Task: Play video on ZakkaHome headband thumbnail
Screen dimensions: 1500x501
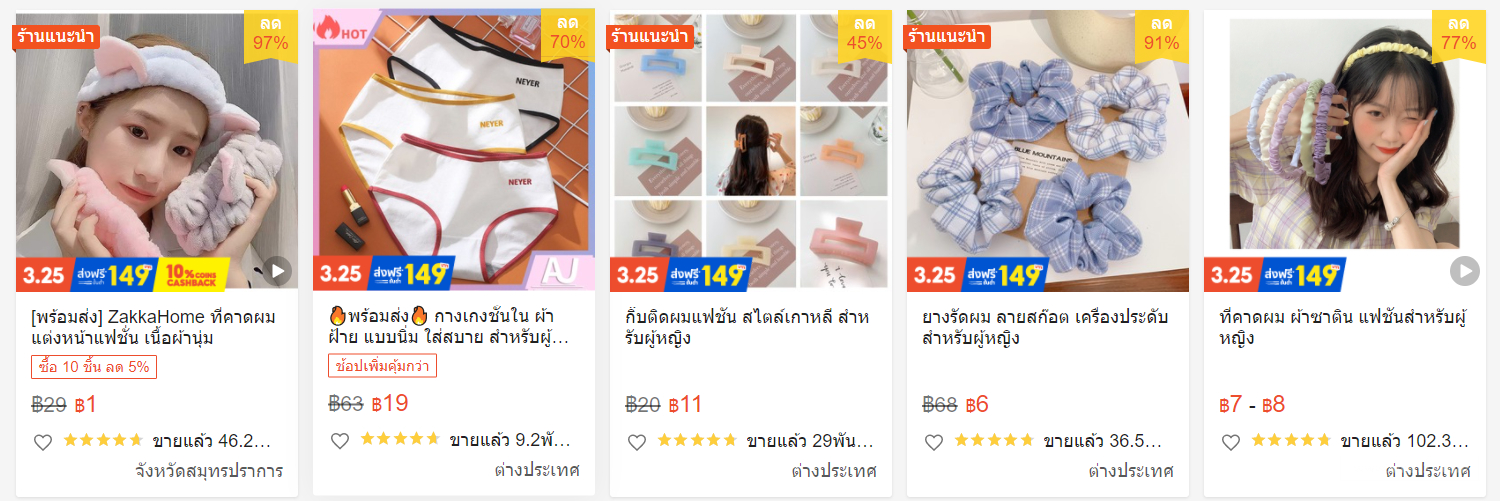Action: point(277,270)
